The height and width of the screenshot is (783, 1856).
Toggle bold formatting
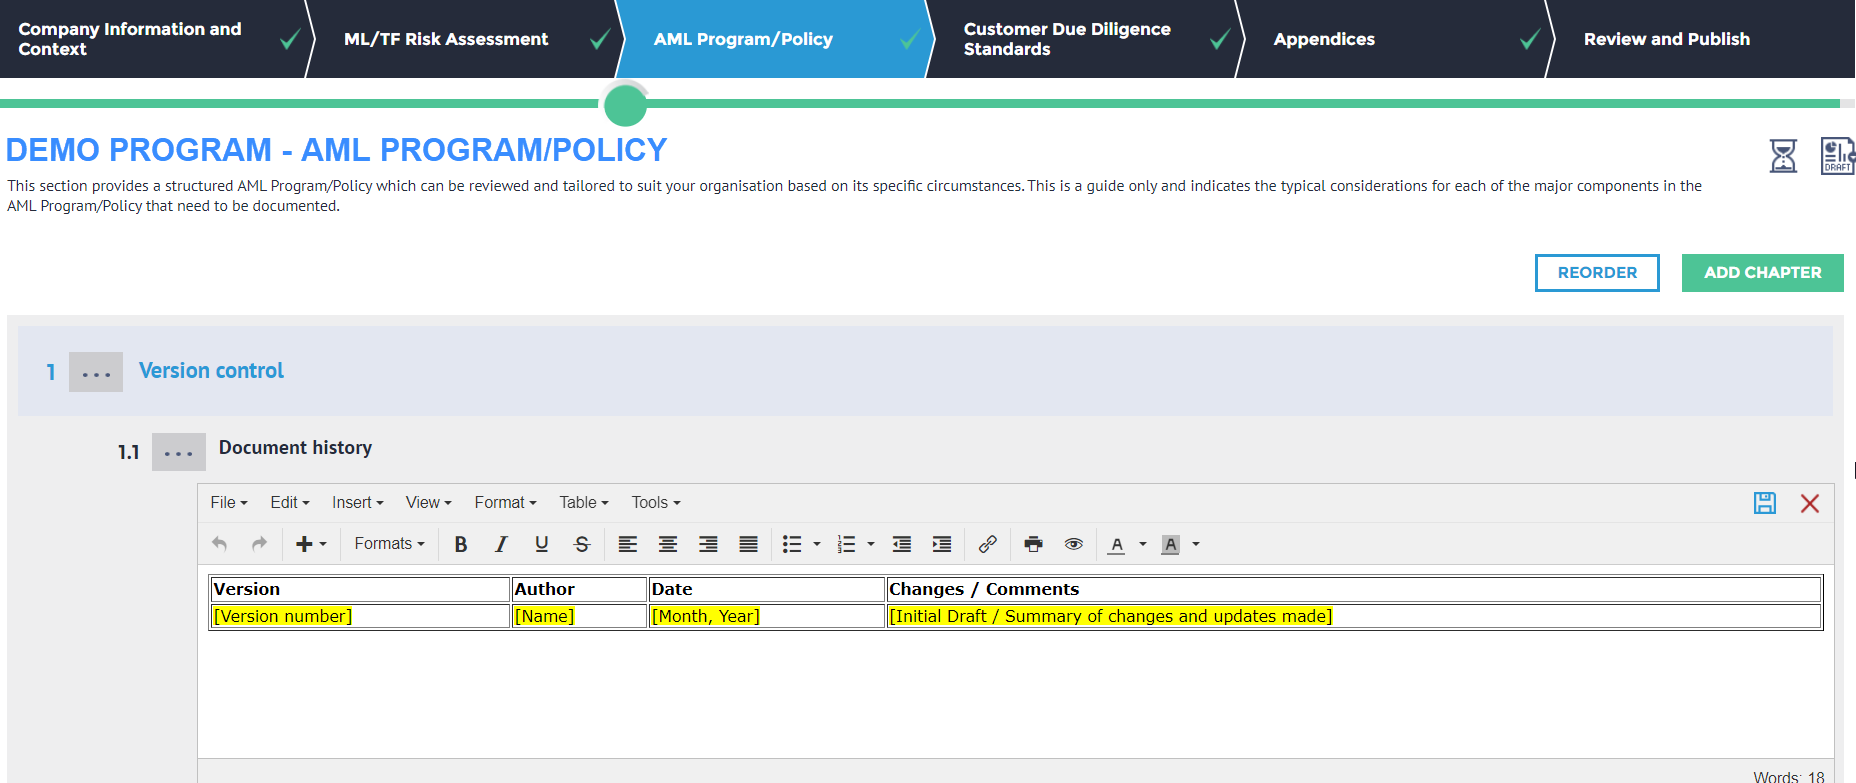coord(461,544)
